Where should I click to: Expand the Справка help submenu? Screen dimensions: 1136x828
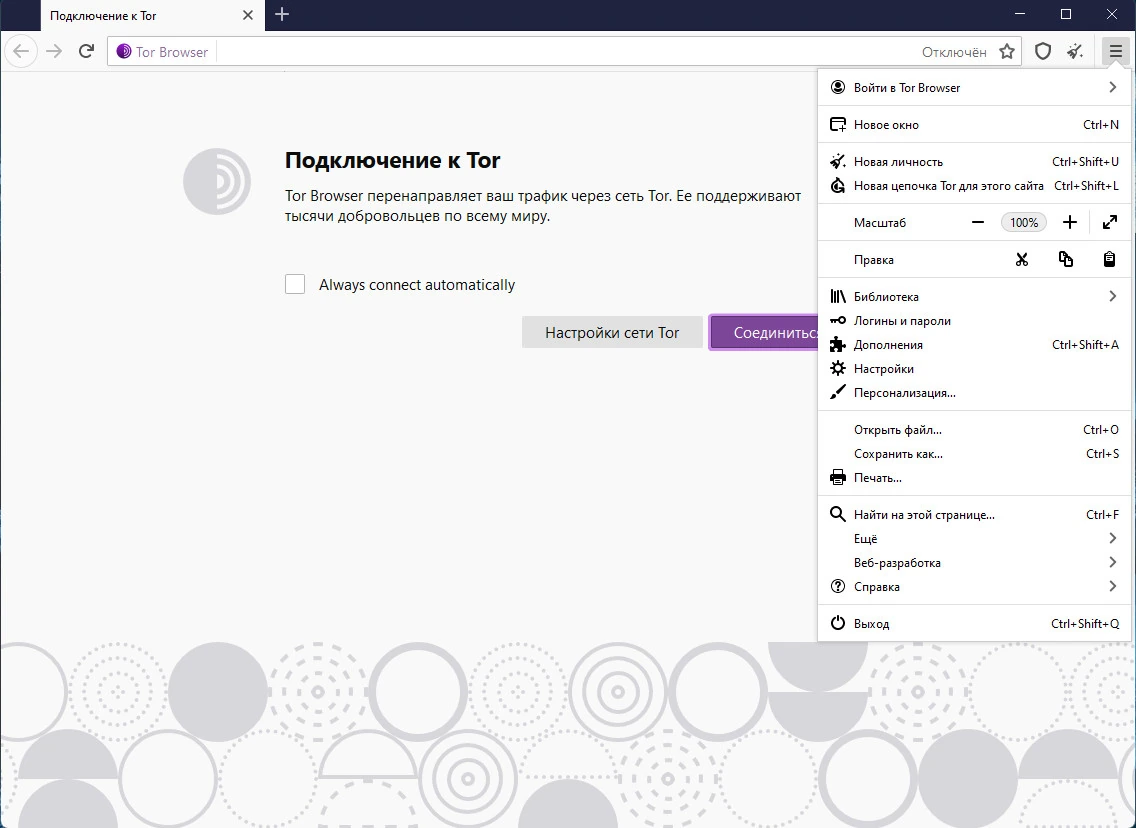tap(974, 586)
